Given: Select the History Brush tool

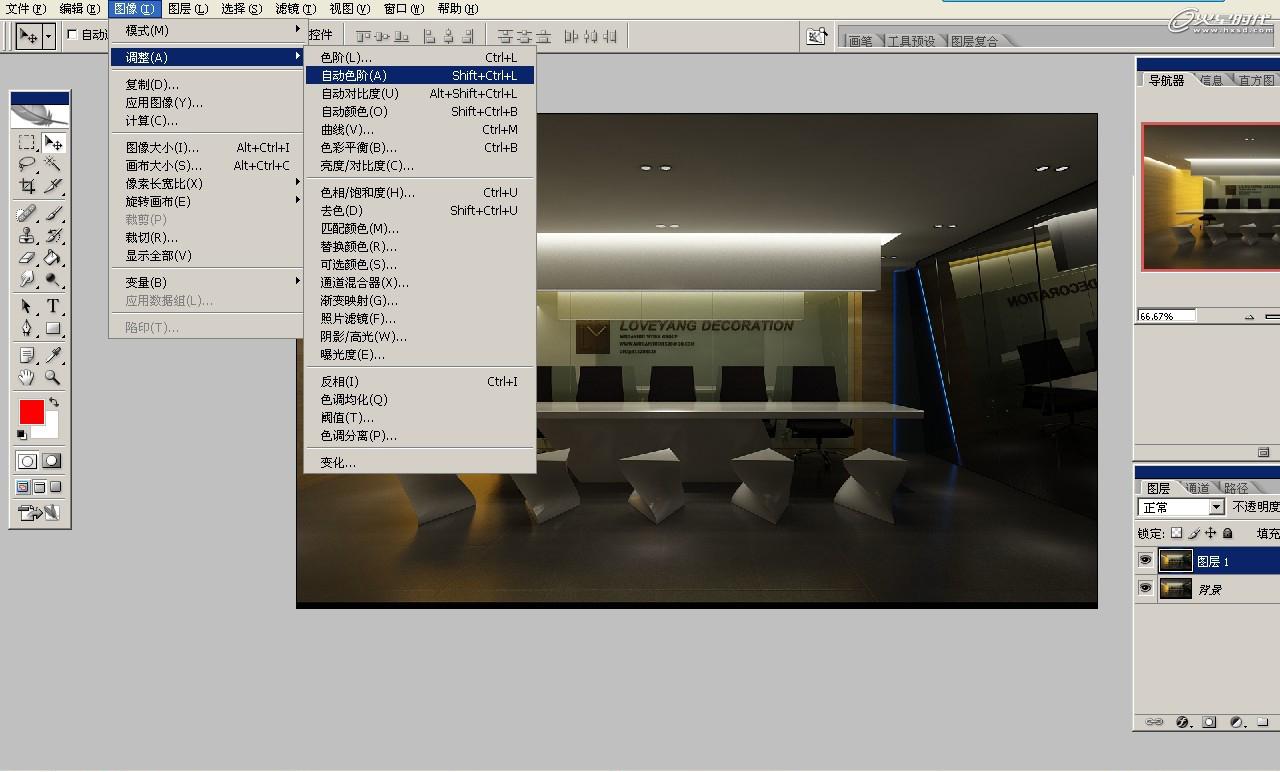Looking at the screenshot, I should [53, 235].
